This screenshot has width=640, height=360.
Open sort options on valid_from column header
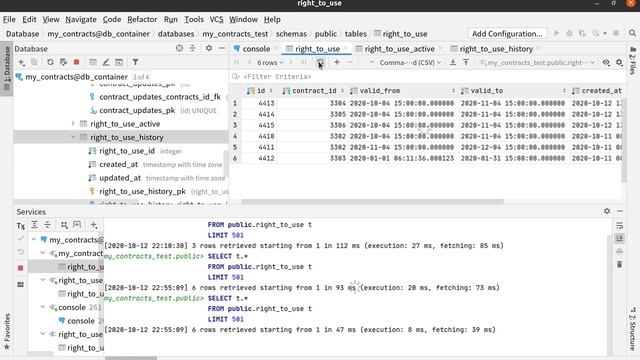click(453, 91)
